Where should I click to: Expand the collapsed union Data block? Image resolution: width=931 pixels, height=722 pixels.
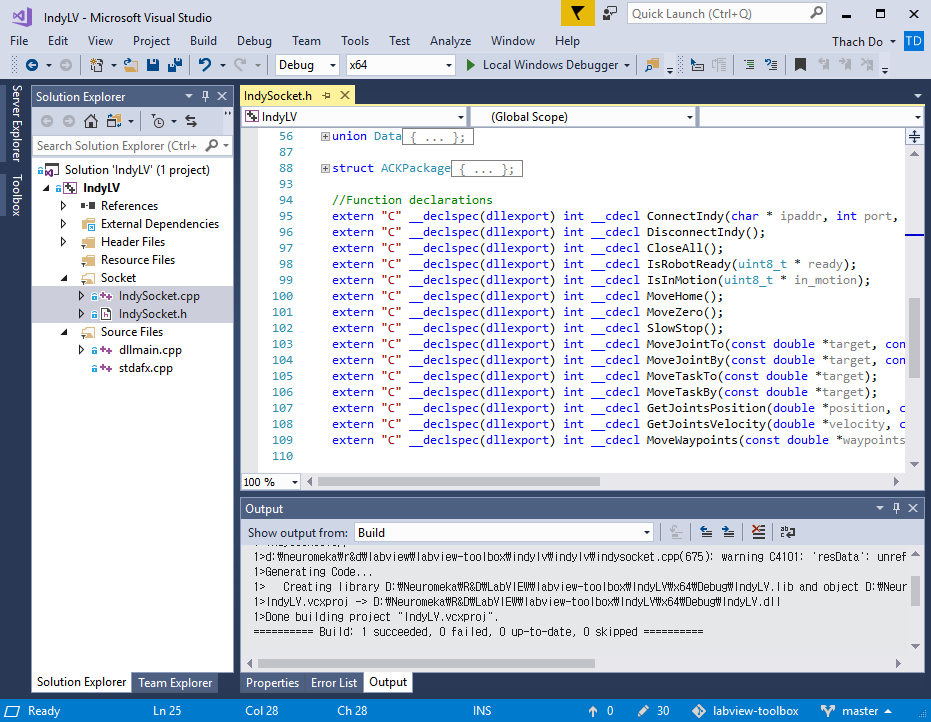pos(325,137)
